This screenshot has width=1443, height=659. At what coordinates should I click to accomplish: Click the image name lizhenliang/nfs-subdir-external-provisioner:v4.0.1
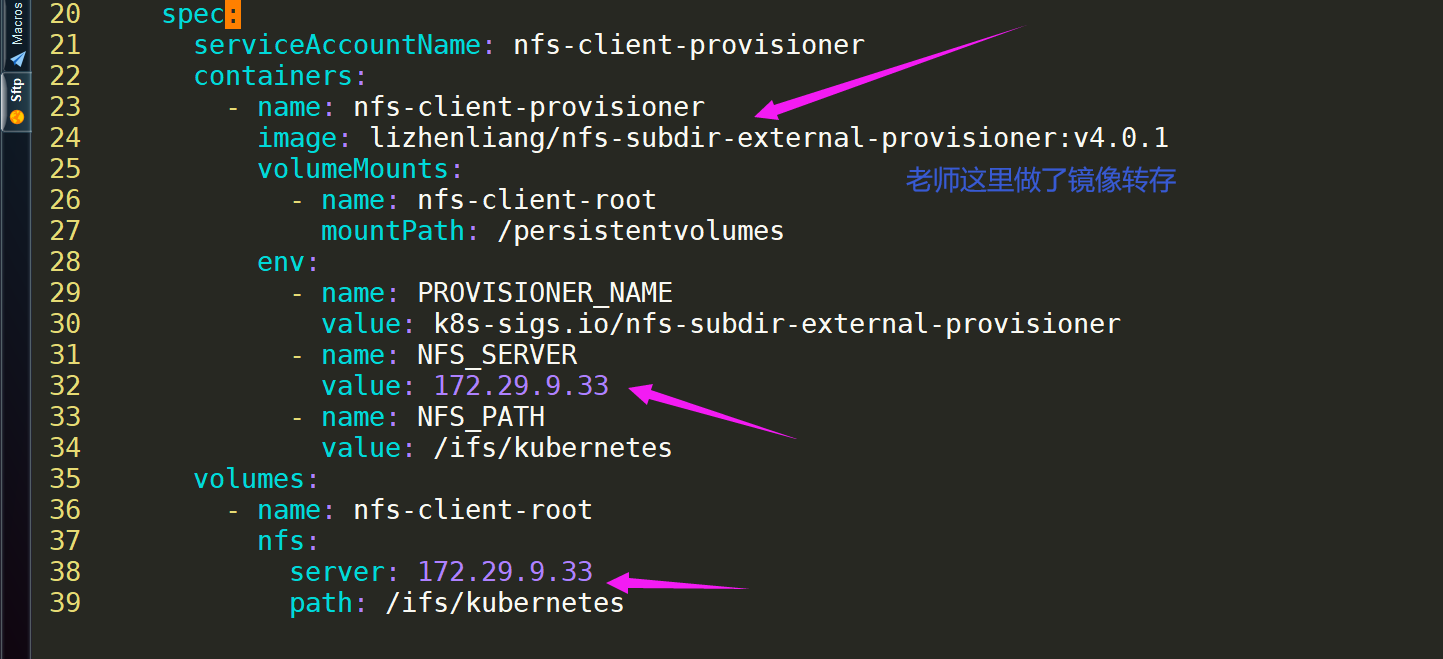[x=769, y=138]
